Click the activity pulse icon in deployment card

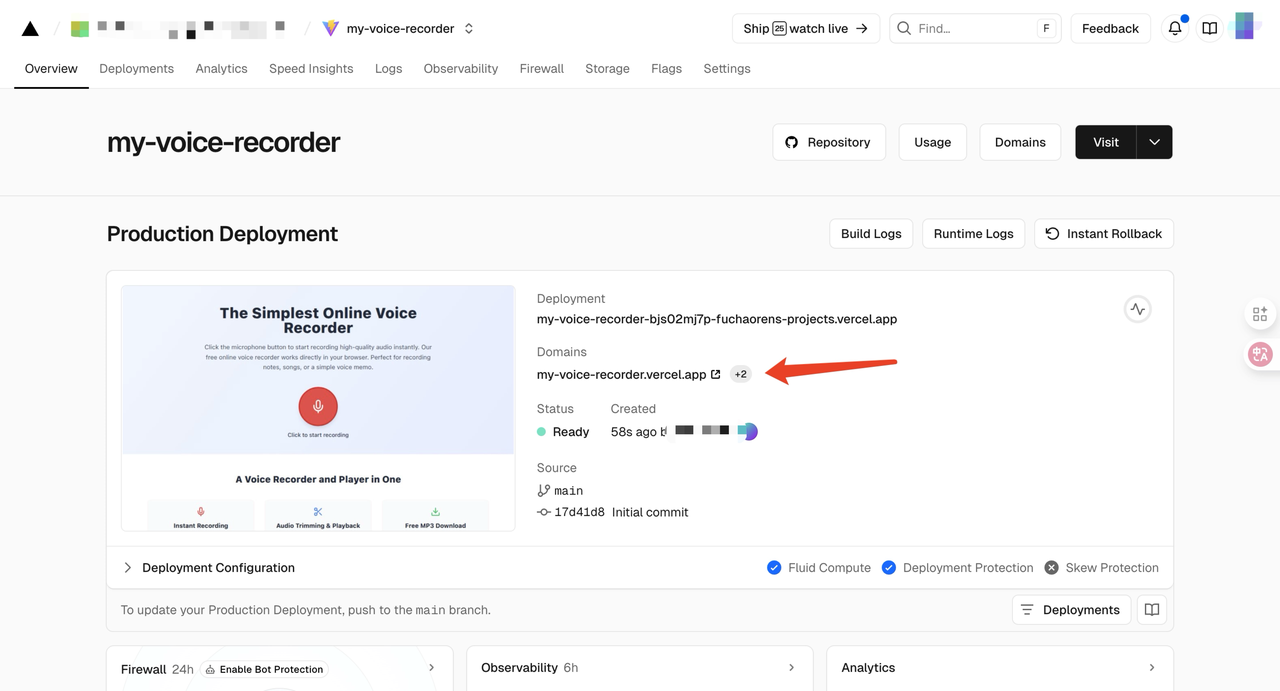[x=1137, y=310]
